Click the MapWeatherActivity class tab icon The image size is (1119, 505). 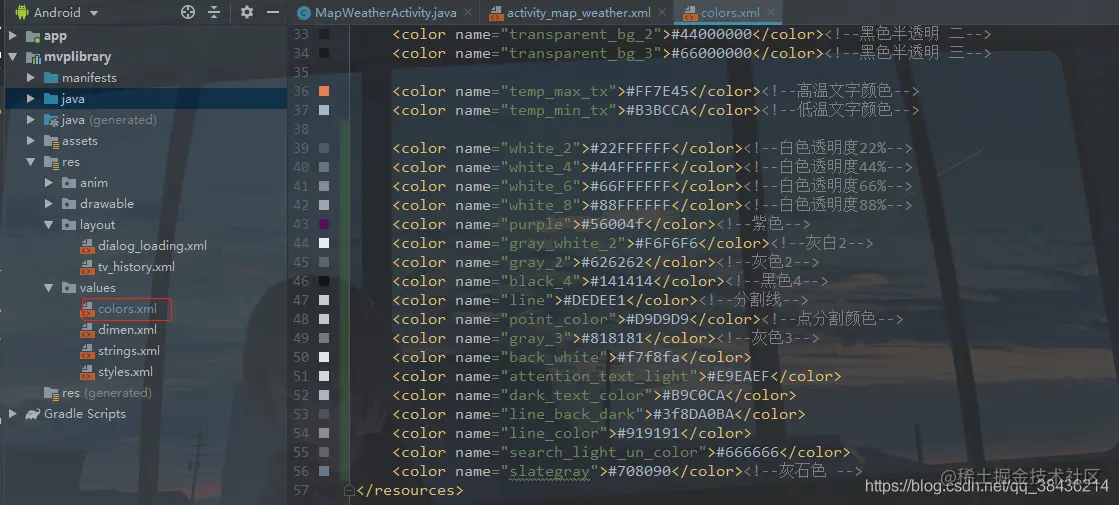tap(305, 14)
